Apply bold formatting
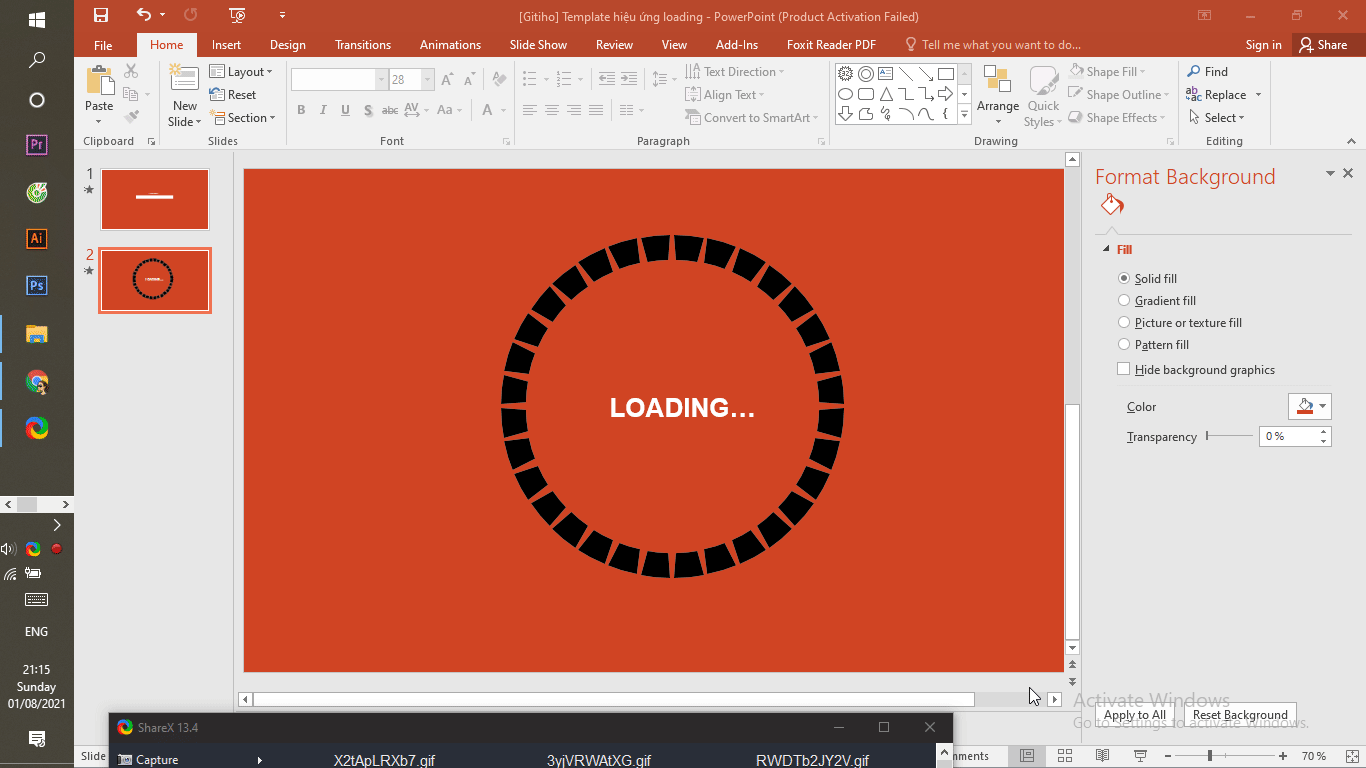Viewport: 1366px width, 768px height. coord(301,110)
